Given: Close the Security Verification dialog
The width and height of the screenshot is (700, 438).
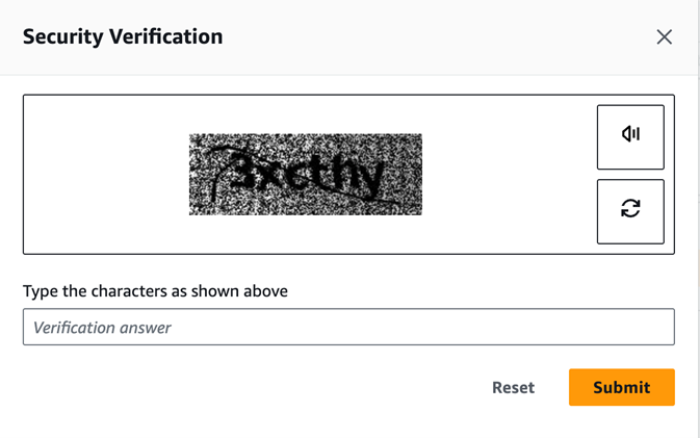Looking at the screenshot, I should [664, 37].
